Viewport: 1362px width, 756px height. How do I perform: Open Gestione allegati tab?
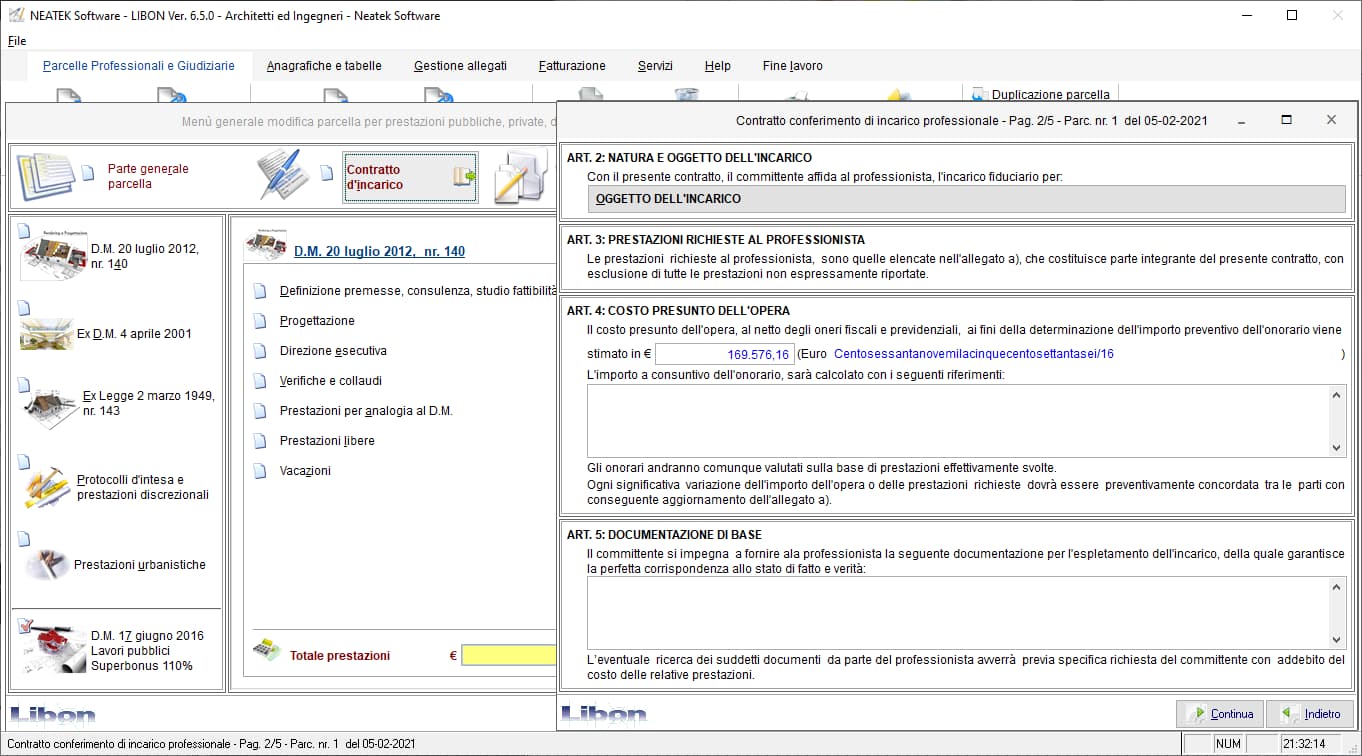(x=460, y=66)
